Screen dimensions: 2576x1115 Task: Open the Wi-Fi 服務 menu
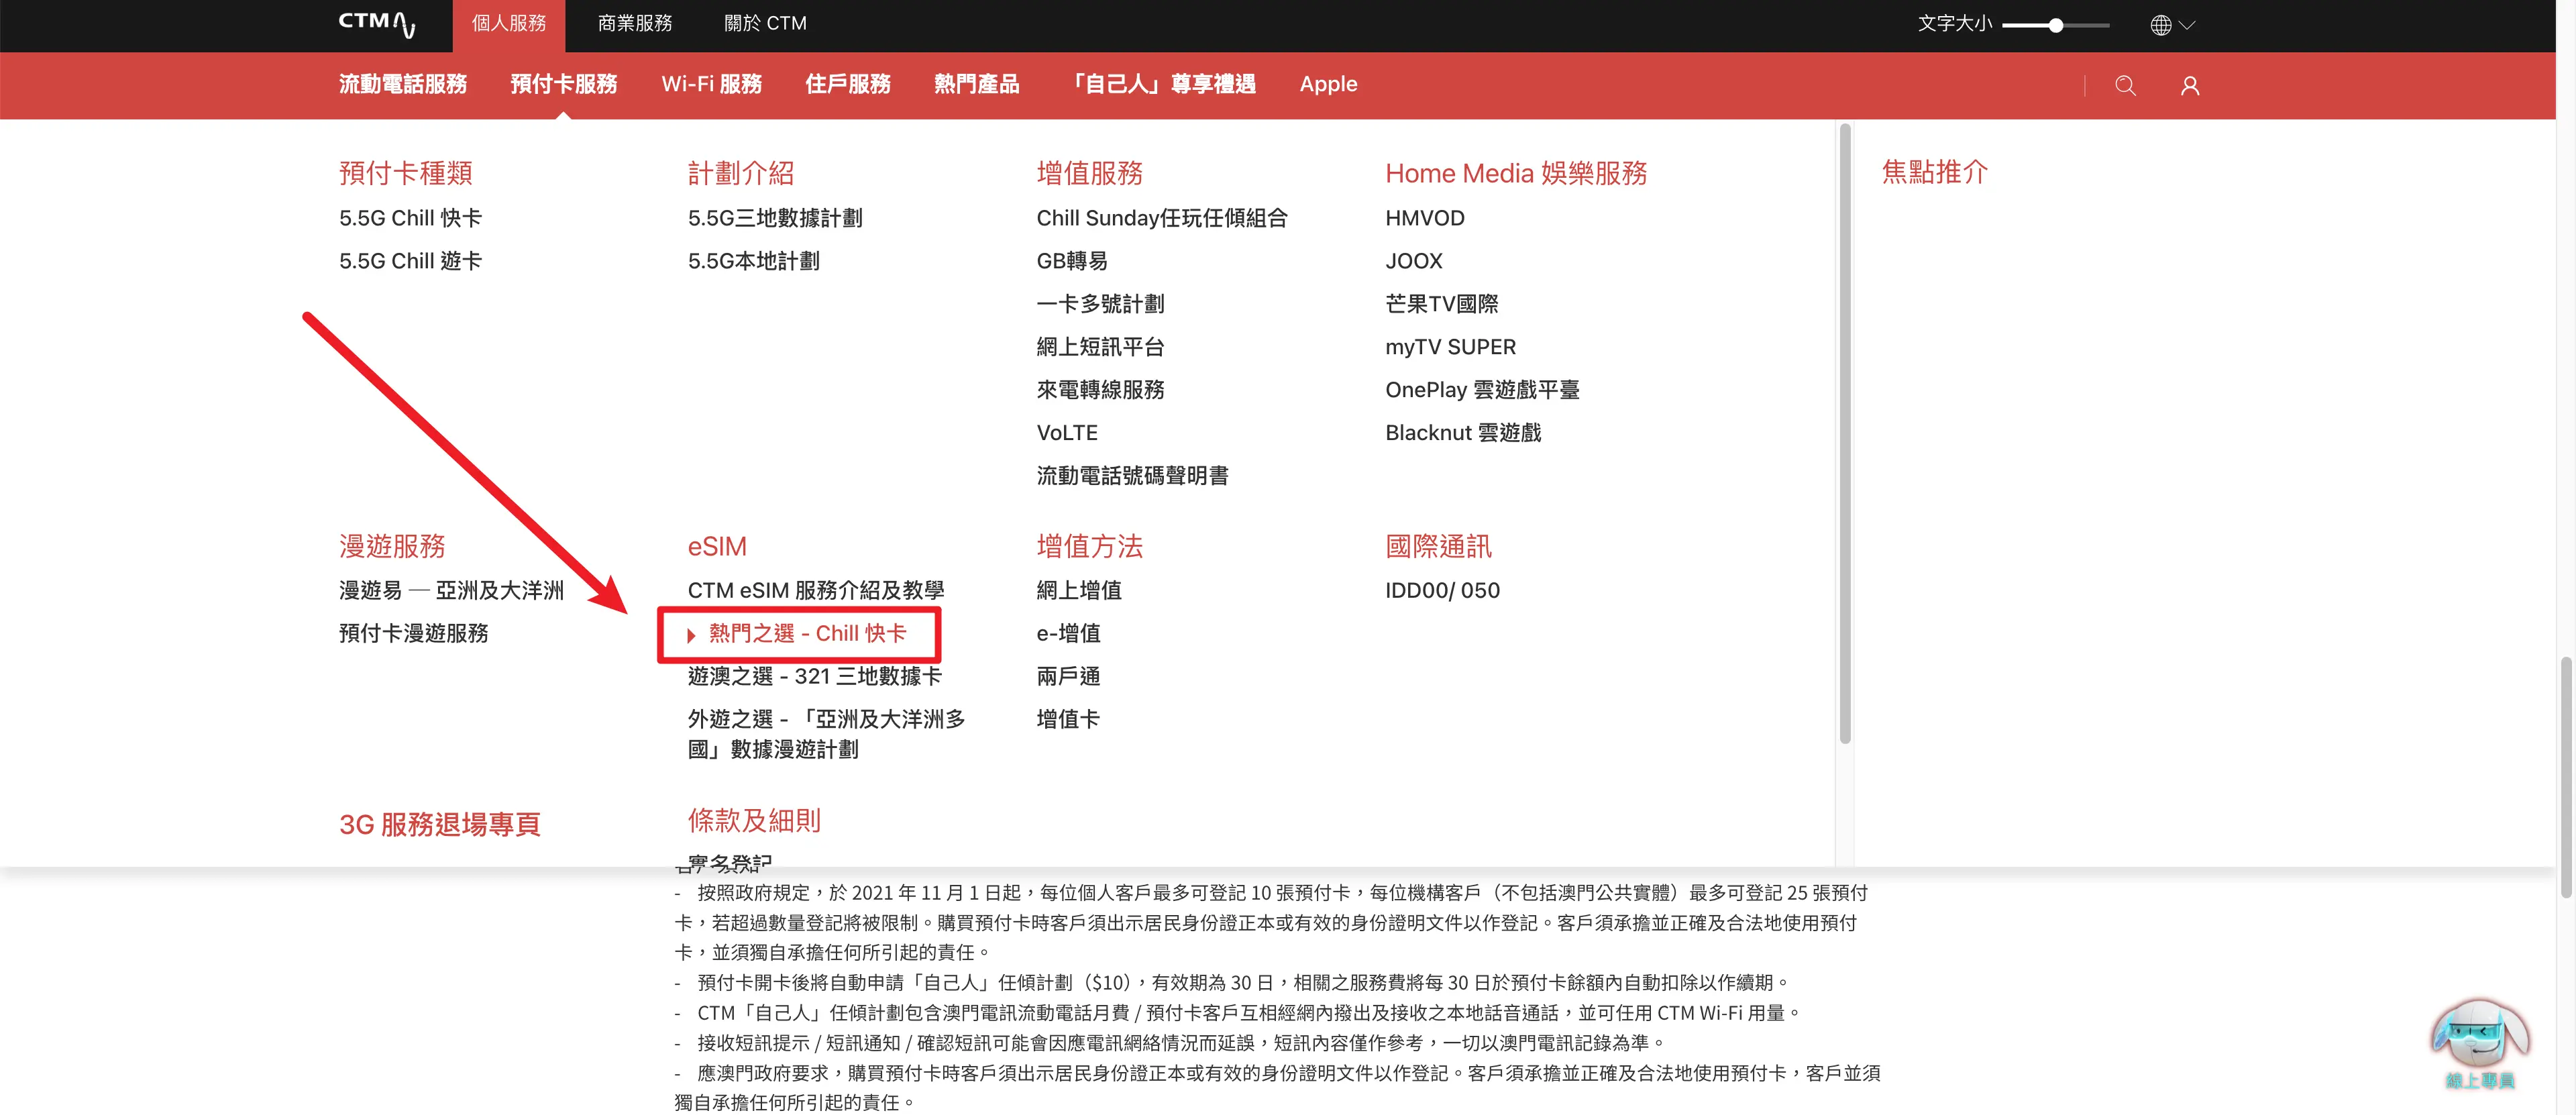coord(711,84)
